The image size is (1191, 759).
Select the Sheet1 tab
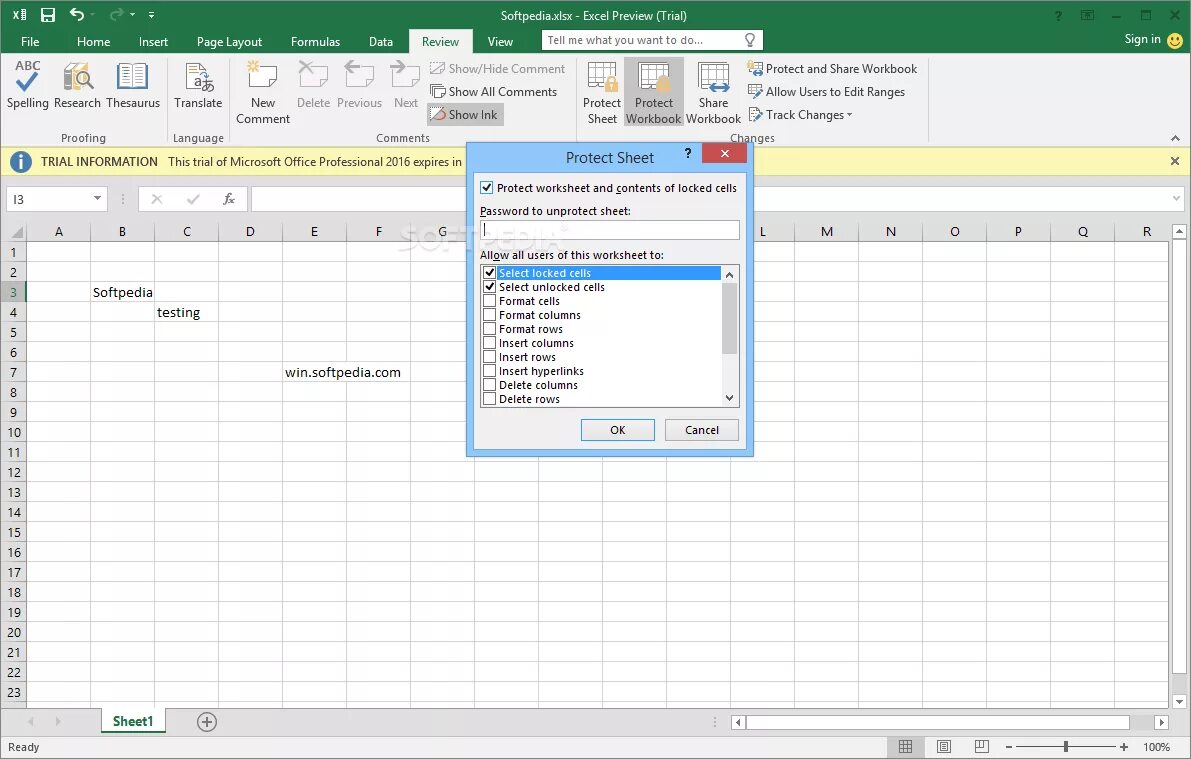pyautogui.click(x=133, y=721)
